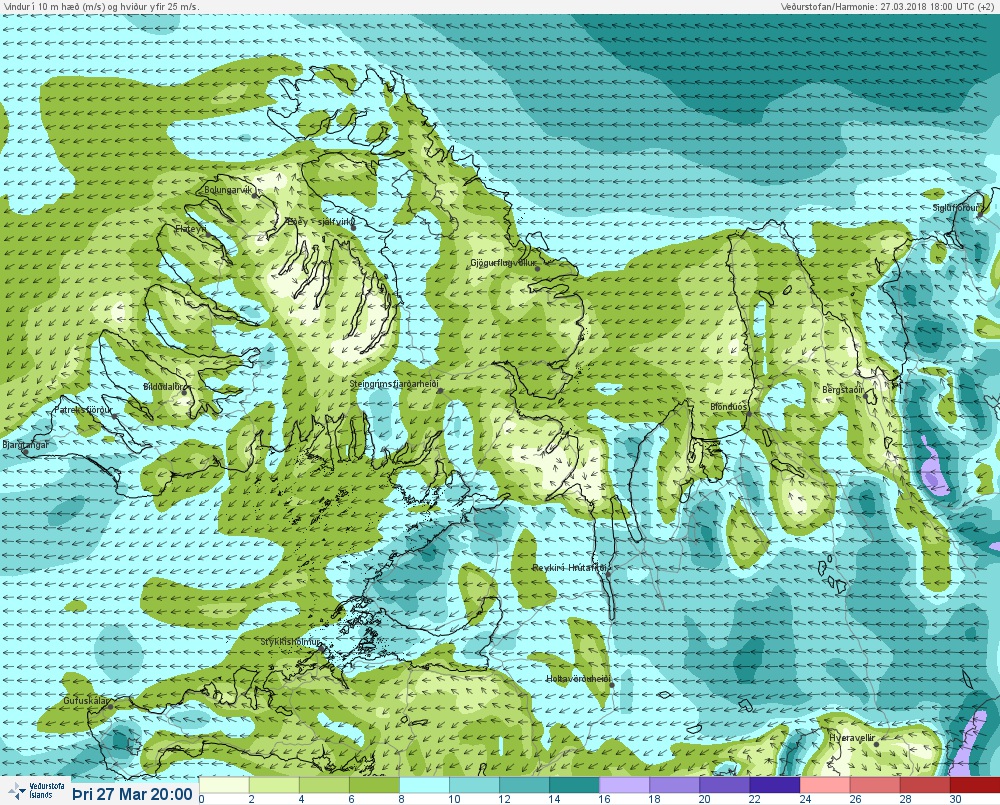Select the 18–20 m/s purple legend swatch

(674, 784)
